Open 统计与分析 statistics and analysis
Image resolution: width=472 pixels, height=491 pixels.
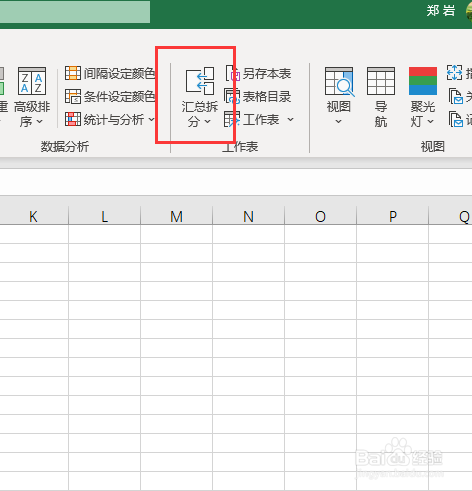(110, 119)
